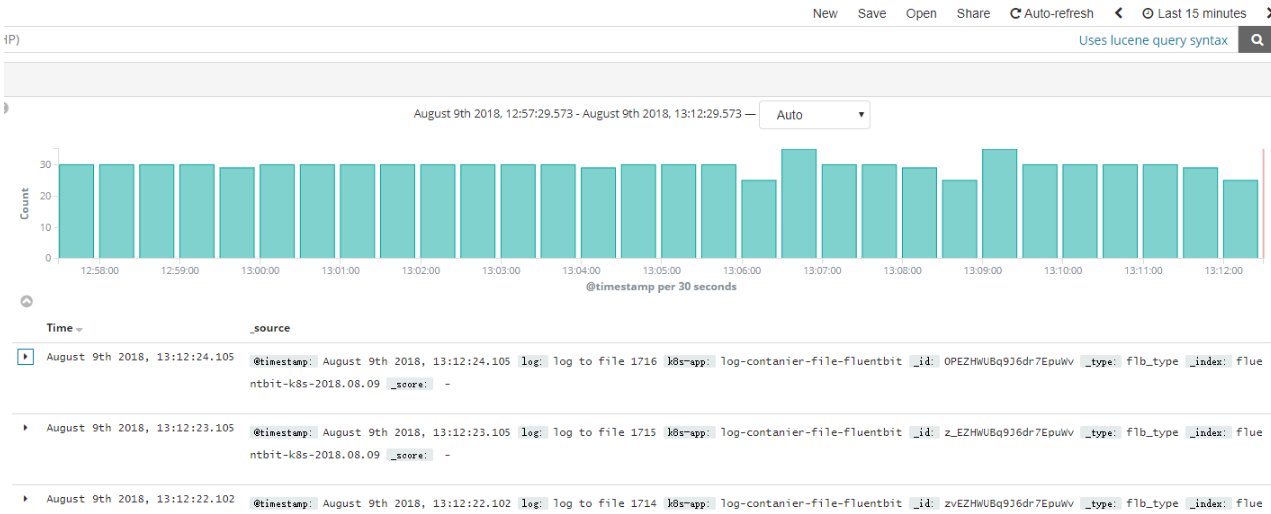Click the _source column header
Image resolution: width=1271 pixels, height=514 pixels.
coord(270,328)
